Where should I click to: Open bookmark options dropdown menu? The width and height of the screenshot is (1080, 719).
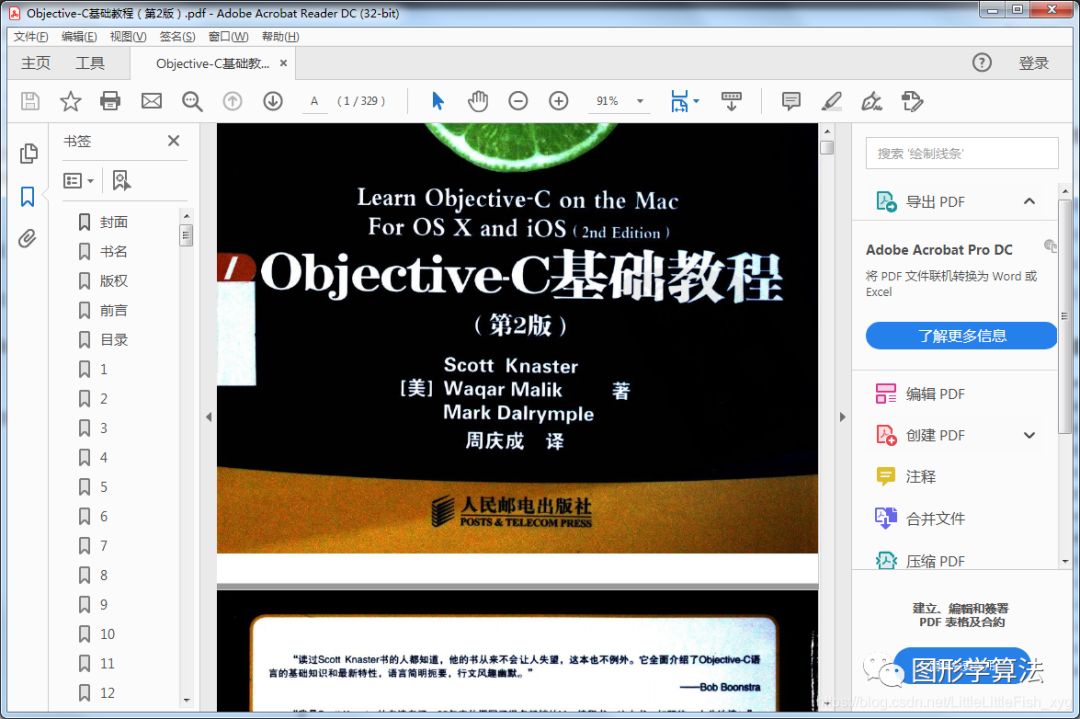(79, 180)
